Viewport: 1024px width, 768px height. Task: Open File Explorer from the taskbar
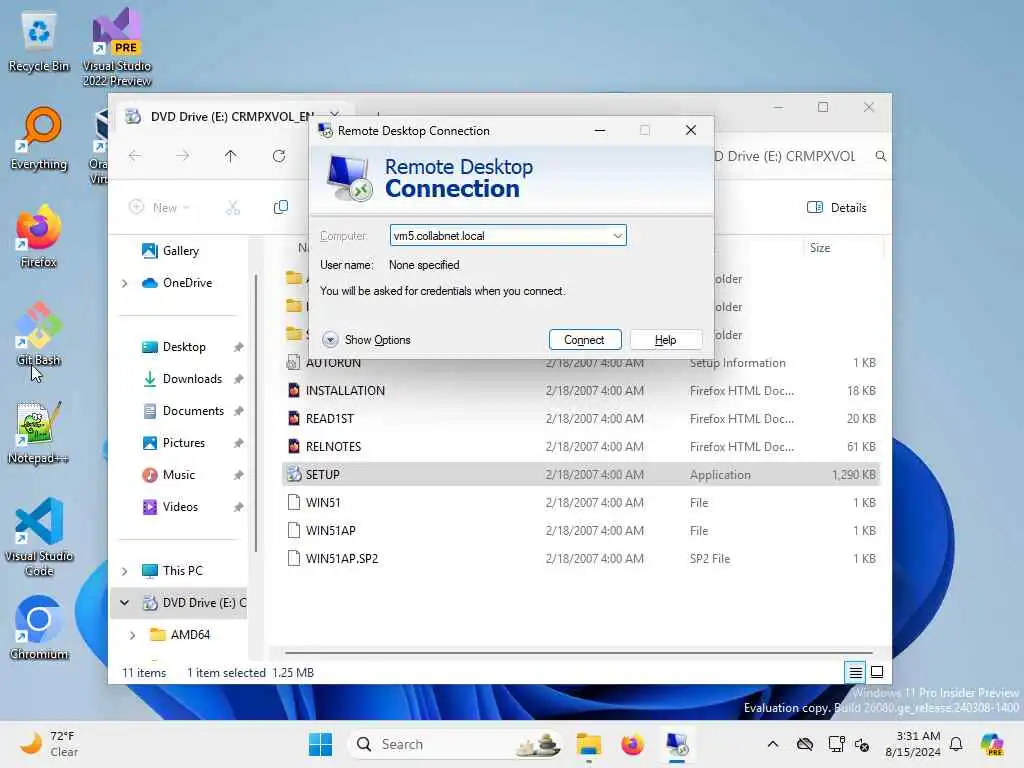point(588,744)
